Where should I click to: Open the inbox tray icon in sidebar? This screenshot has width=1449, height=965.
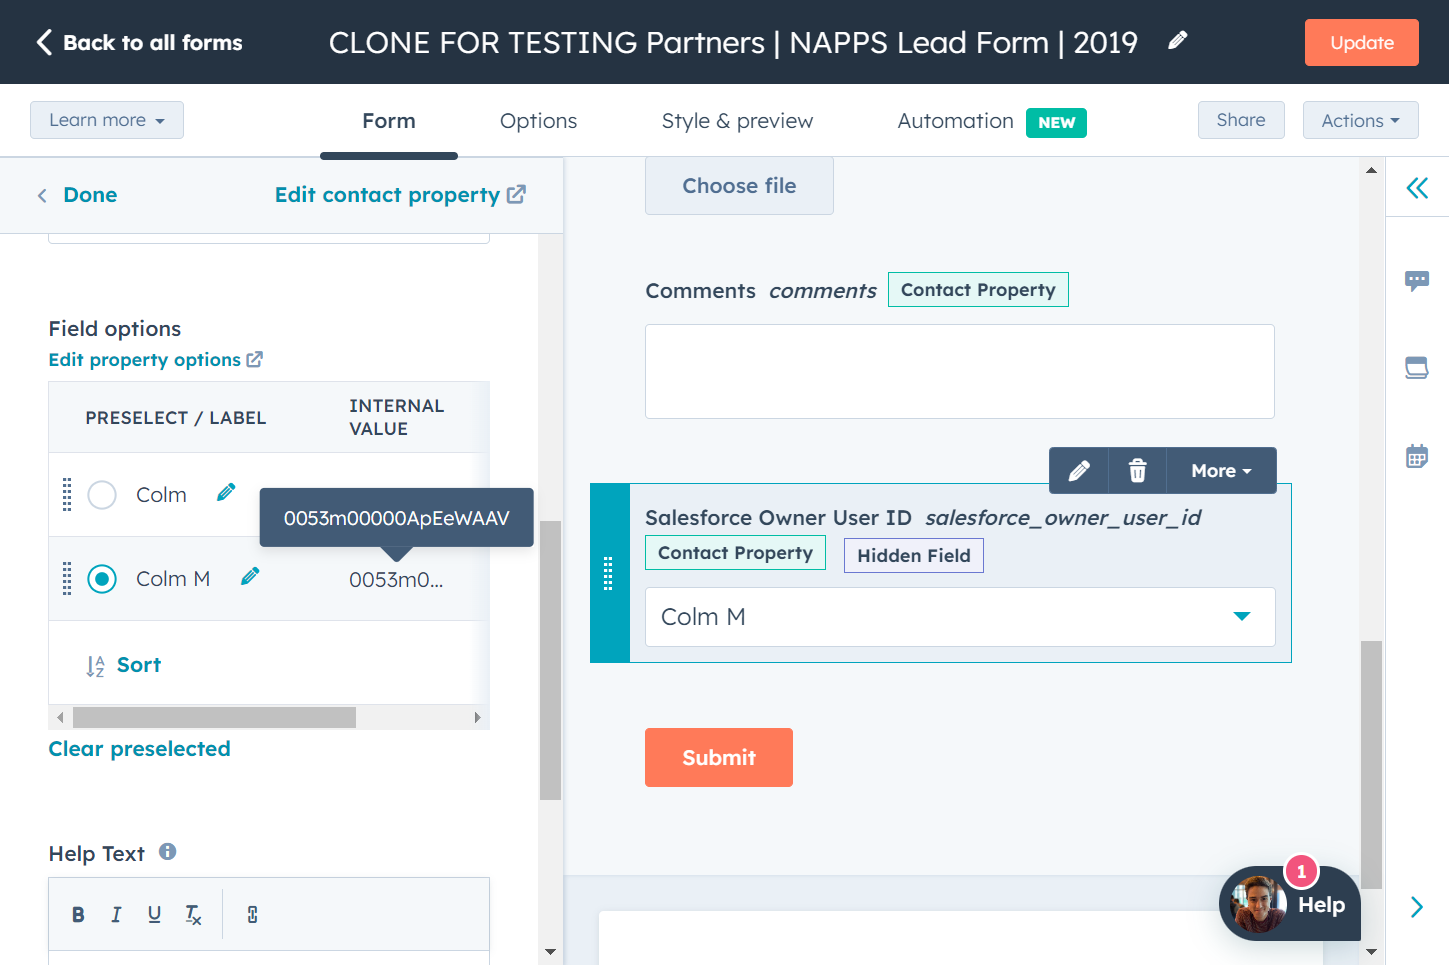(1417, 368)
